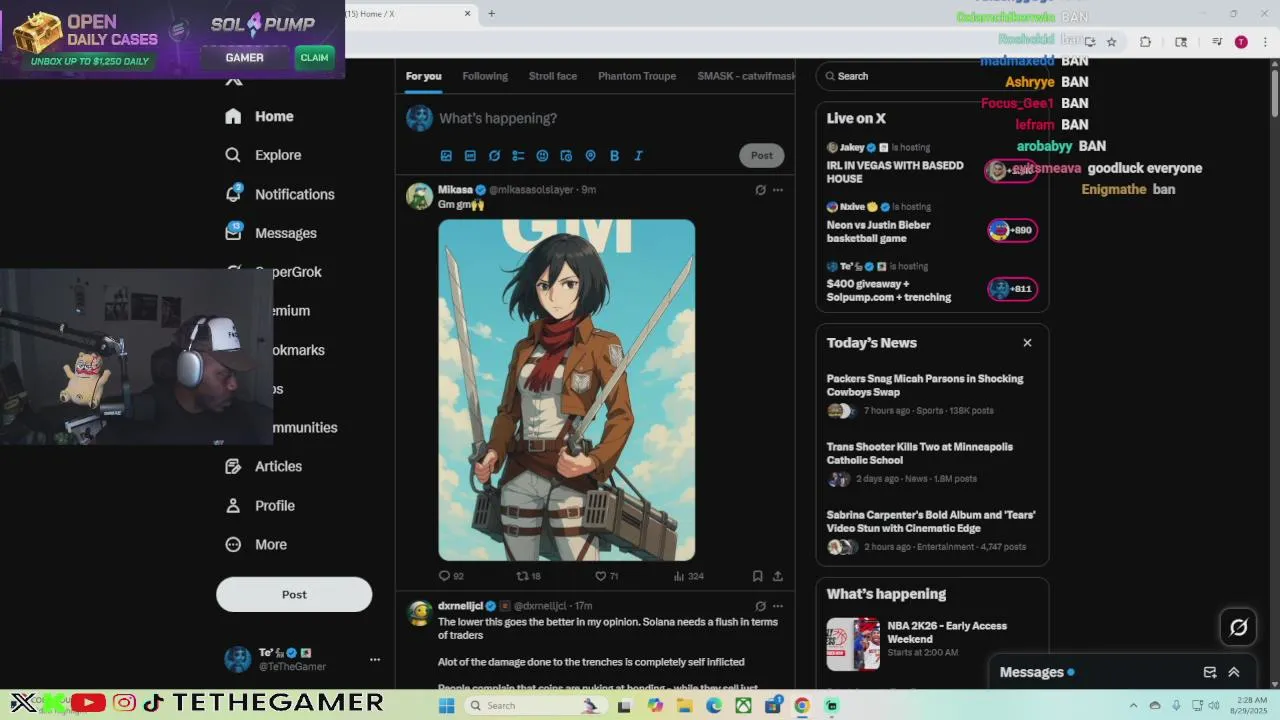Viewport: 1280px width, 720px height.
Task: Add a poll in the composer
Action: [518, 156]
